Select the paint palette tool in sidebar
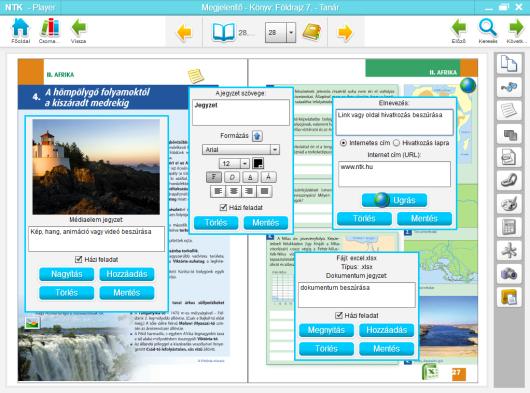The width and height of the screenshot is (530, 393). (x=509, y=204)
